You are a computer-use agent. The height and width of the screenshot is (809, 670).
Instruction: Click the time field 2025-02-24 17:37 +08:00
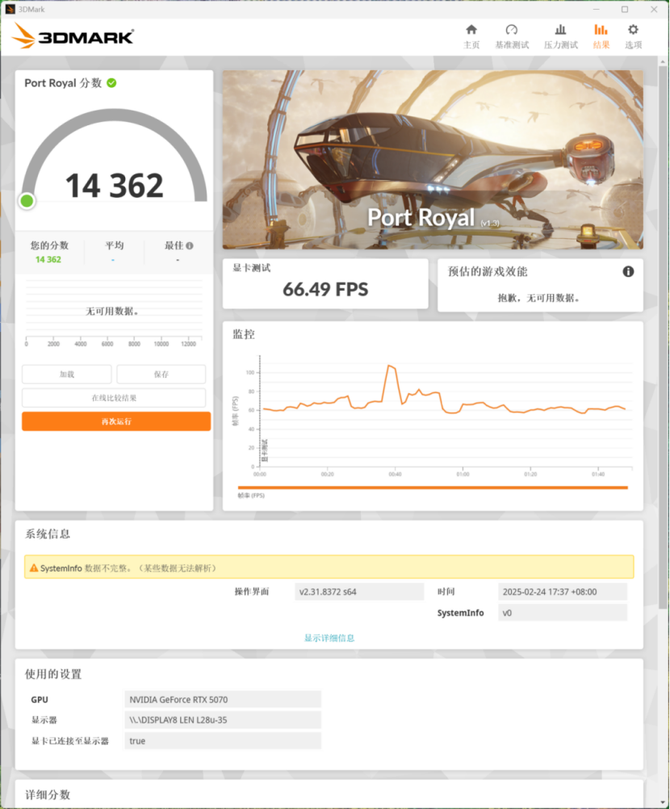coord(563,592)
